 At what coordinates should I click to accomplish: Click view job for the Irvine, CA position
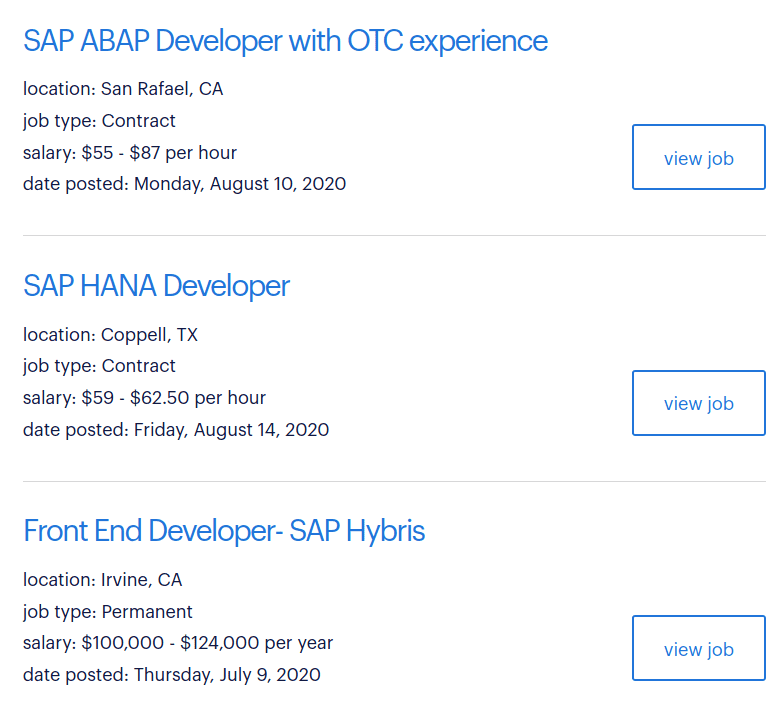[698, 648]
